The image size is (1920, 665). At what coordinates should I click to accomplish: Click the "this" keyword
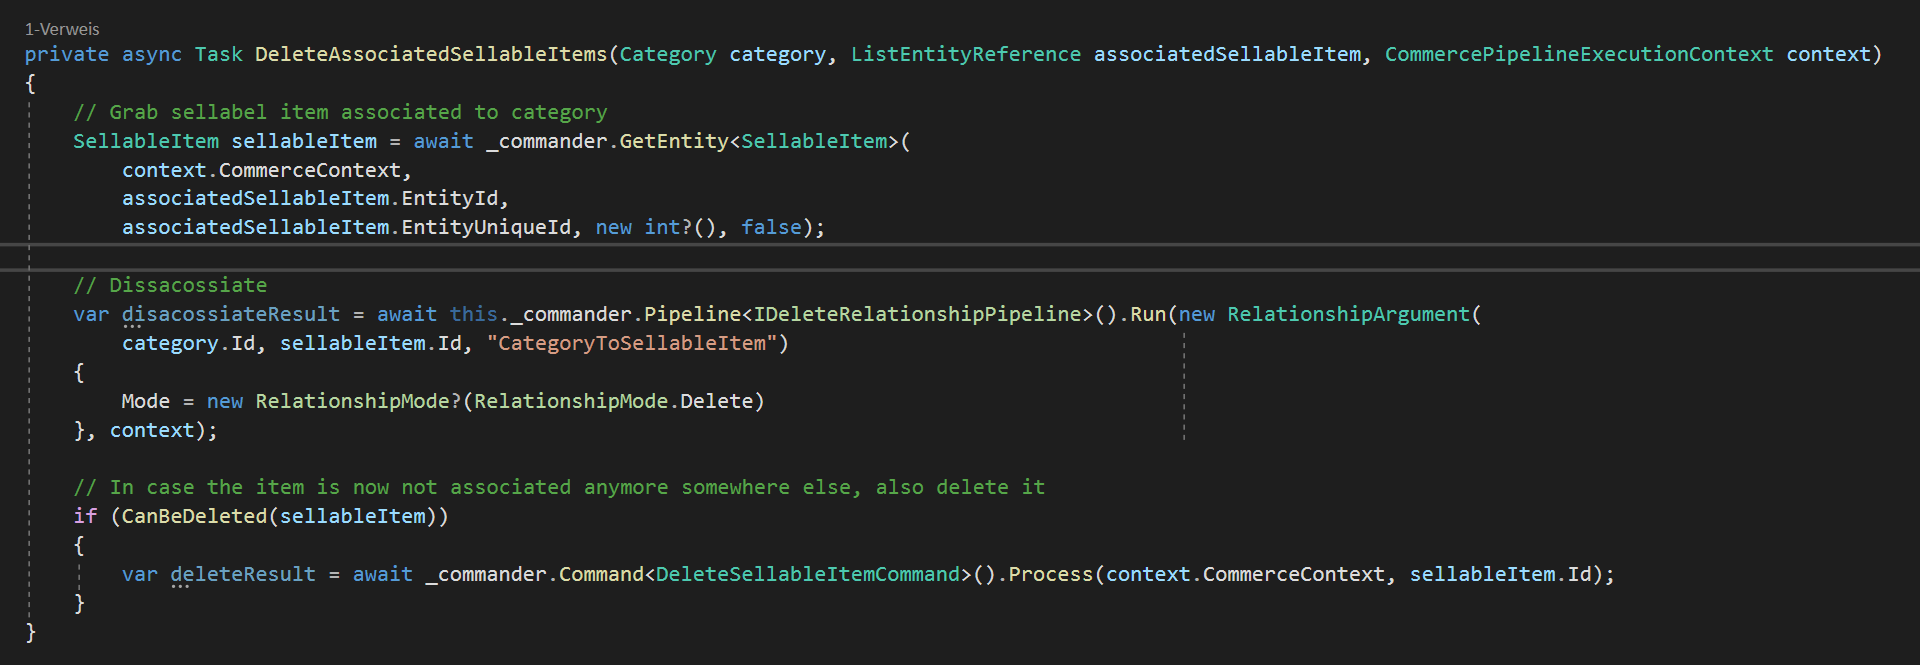(474, 314)
